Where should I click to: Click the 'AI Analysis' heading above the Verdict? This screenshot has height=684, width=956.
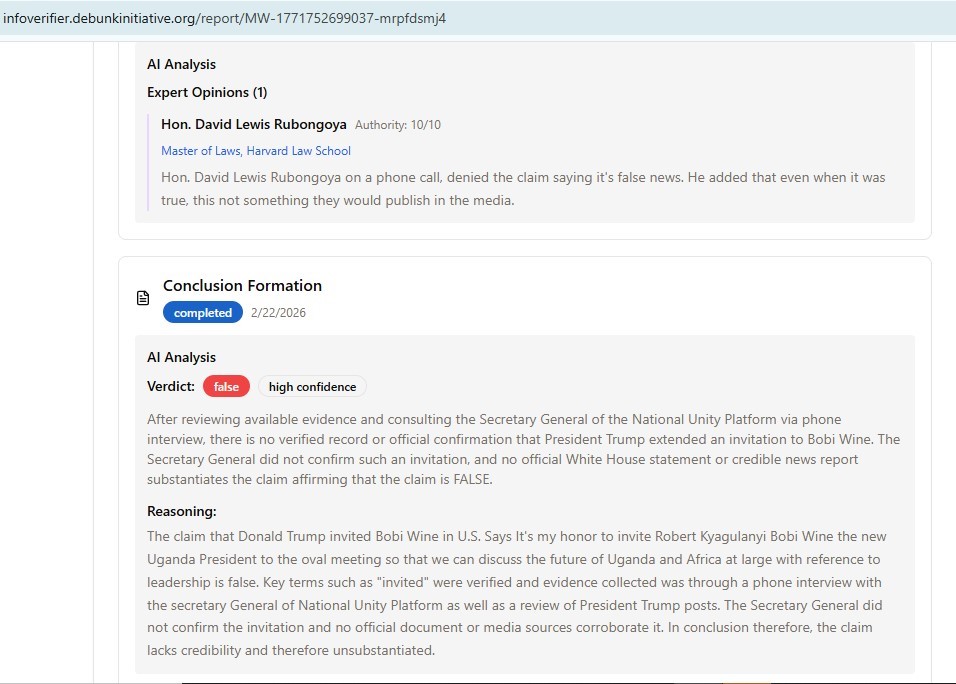[x=181, y=357]
